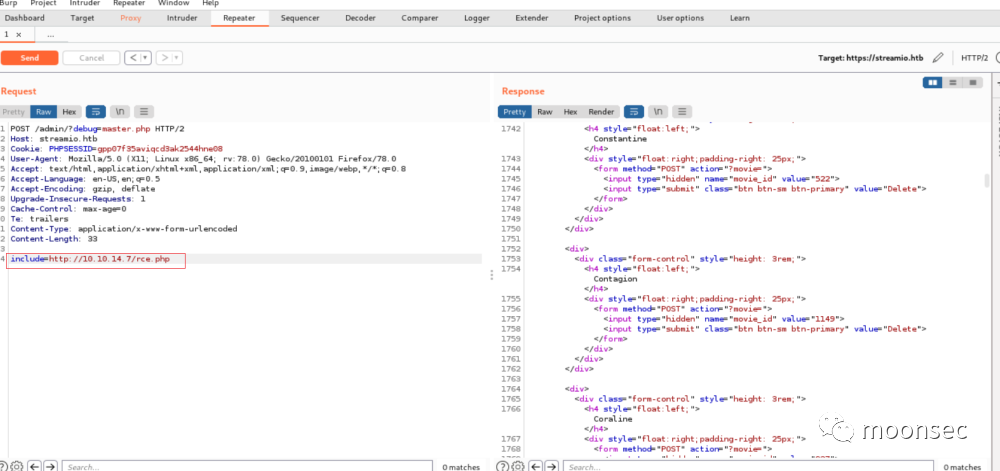Switch to the Proxy tab

[131, 18]
